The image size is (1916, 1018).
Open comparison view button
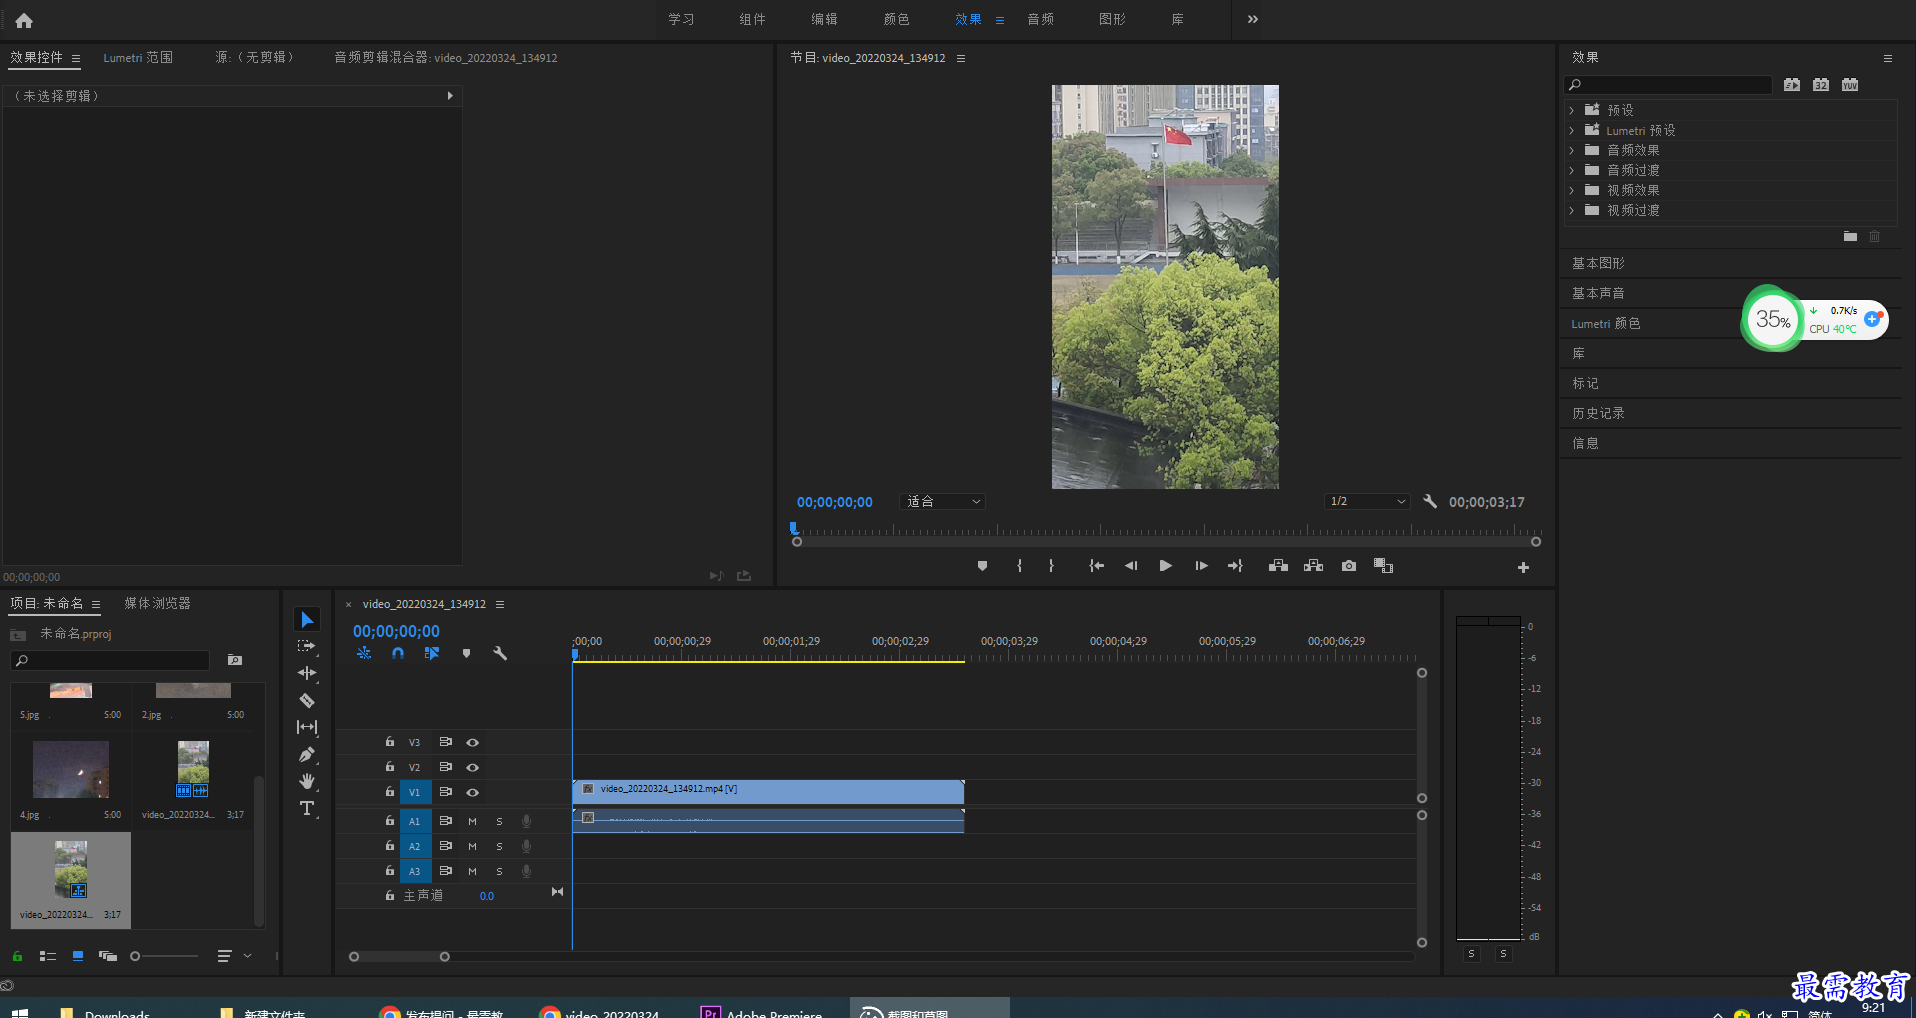(1384, 566)
